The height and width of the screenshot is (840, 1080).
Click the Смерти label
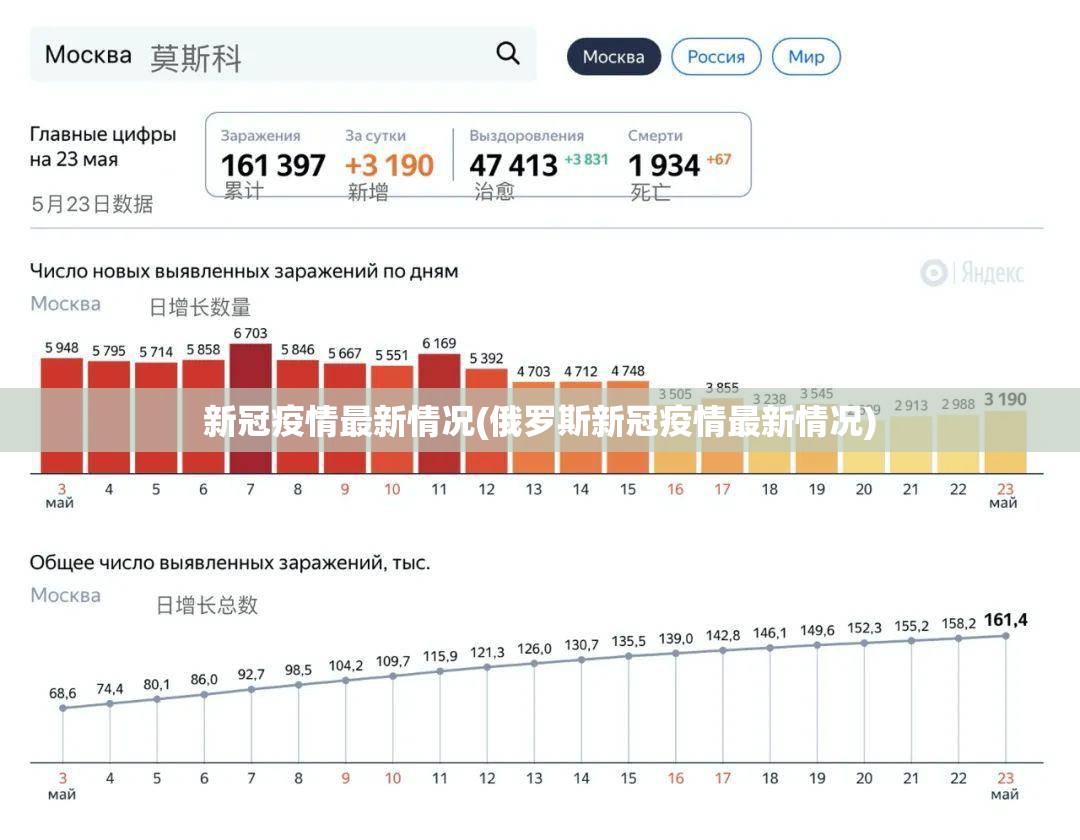point(655,136)
